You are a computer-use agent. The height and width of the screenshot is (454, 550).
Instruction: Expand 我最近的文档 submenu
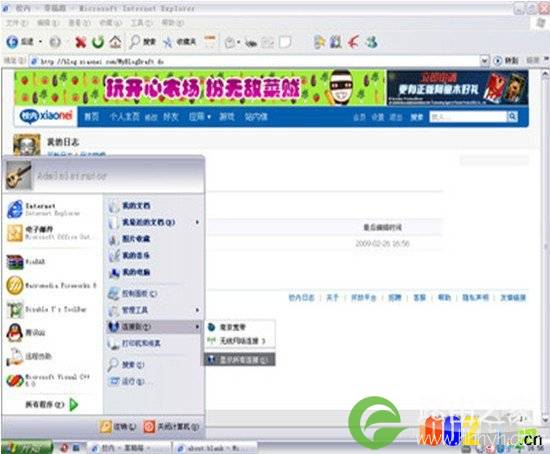tap(153, 222)
